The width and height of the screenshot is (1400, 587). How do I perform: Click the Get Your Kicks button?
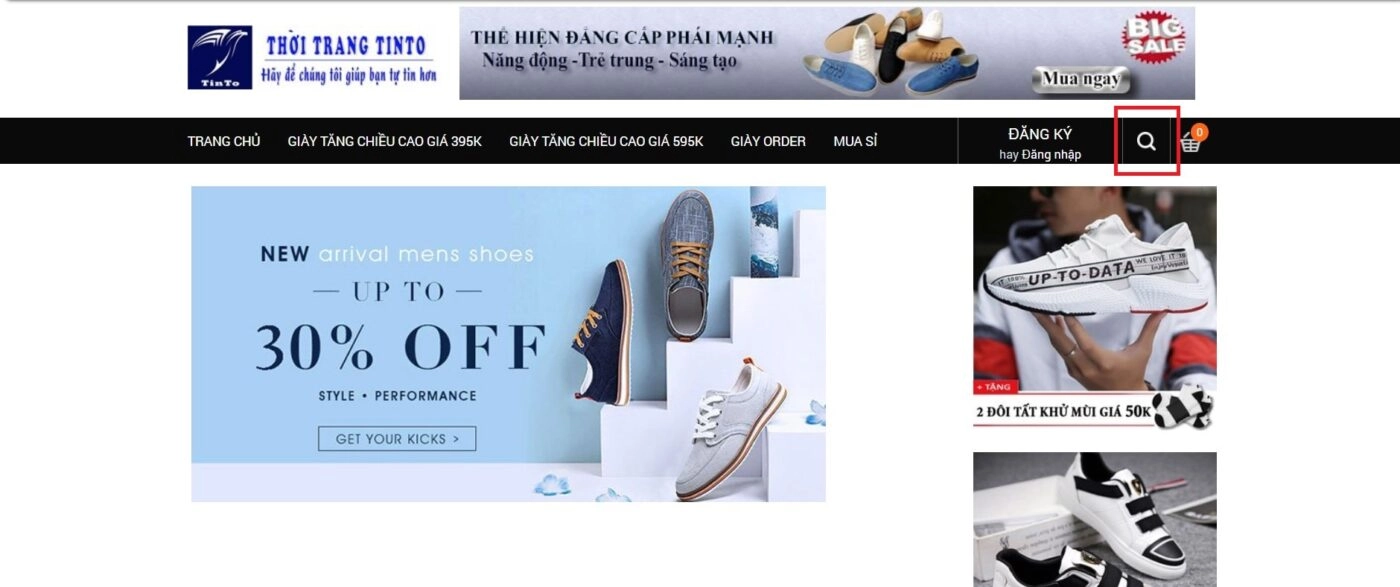tap(397, 439)
